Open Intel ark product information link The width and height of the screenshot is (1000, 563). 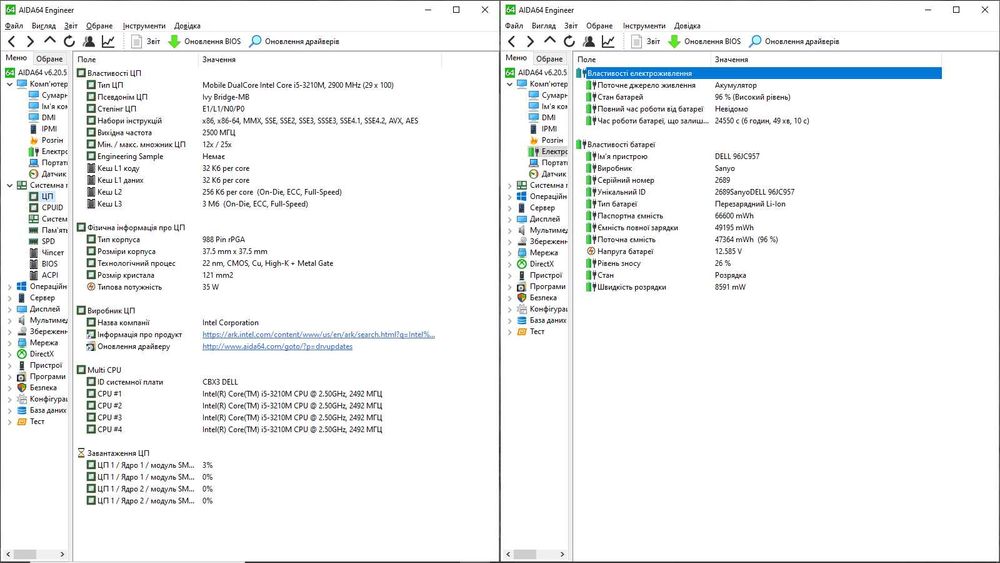[318, 335]
